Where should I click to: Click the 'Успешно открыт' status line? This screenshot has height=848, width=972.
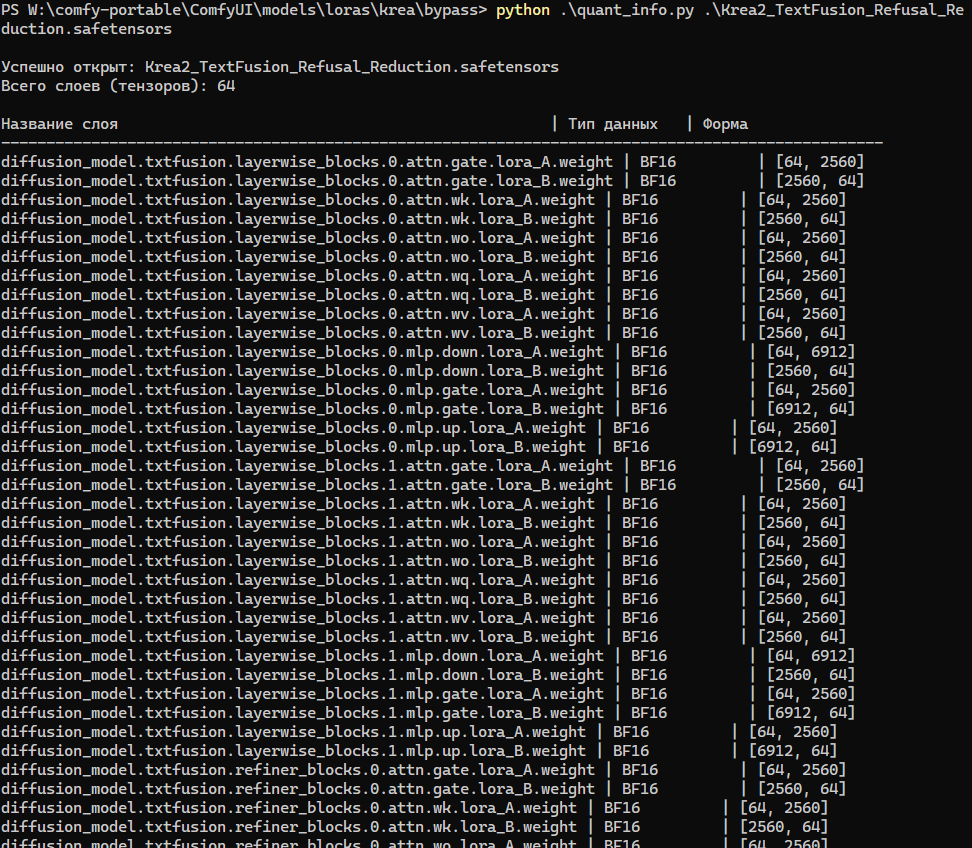(x=280, y=67)
